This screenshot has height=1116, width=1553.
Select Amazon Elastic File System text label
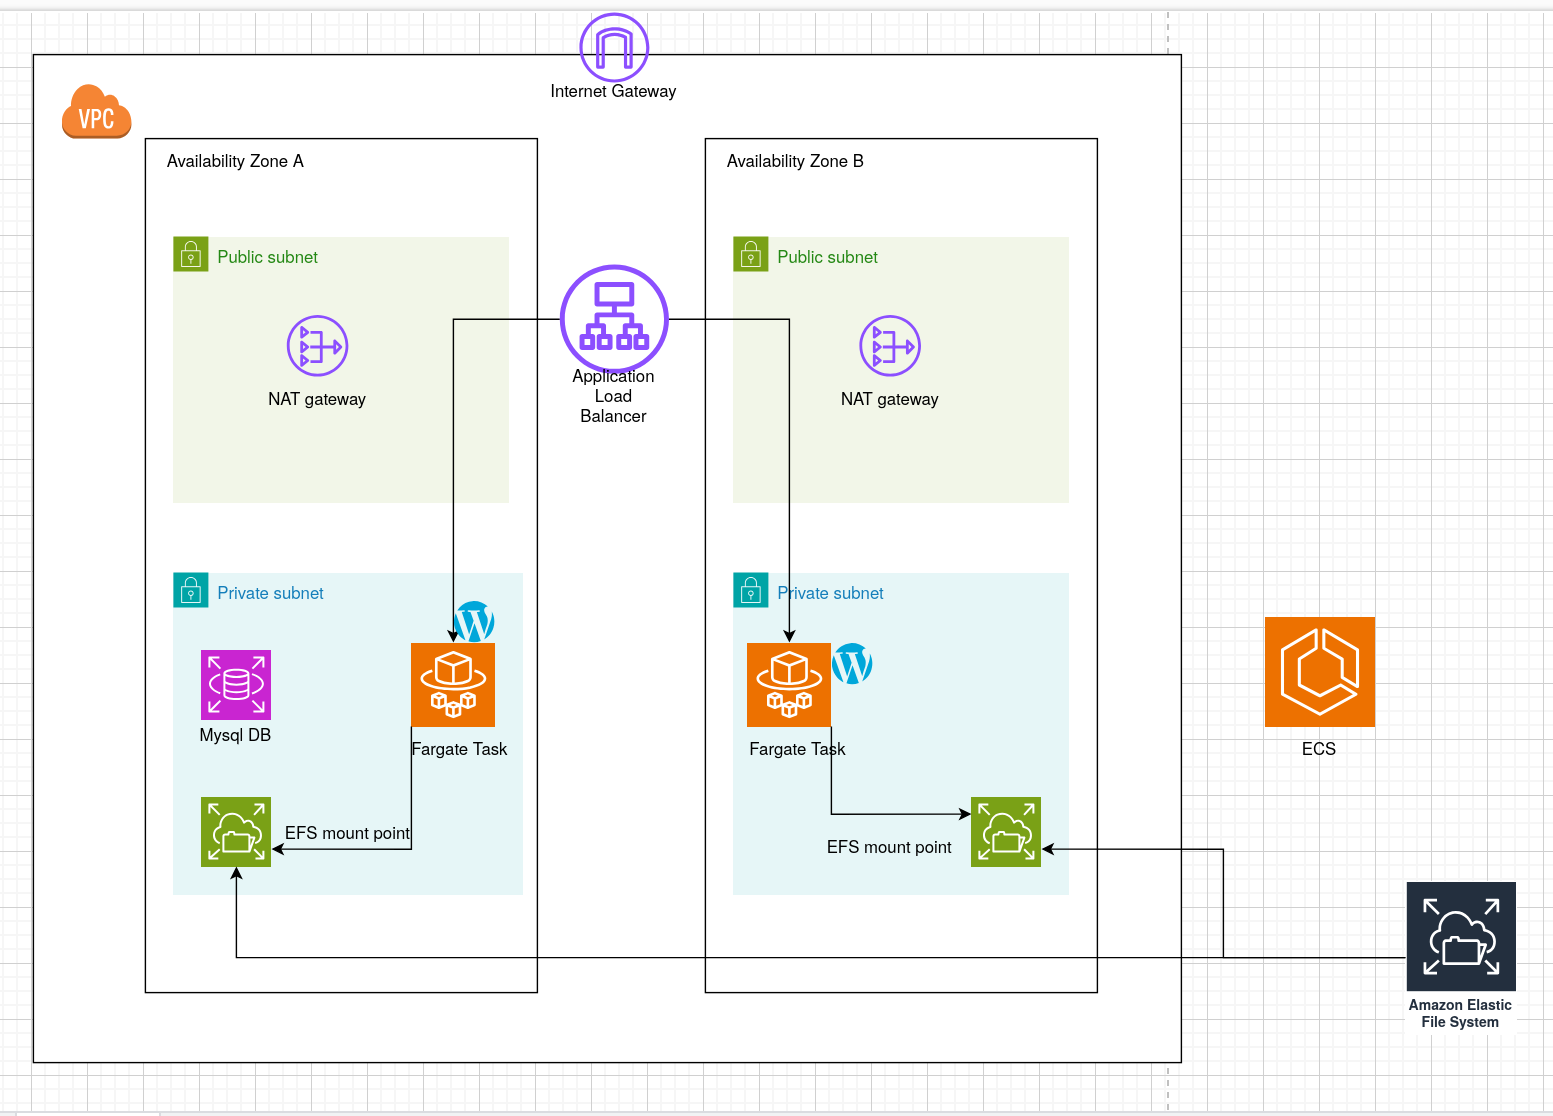[1460, 1013]
